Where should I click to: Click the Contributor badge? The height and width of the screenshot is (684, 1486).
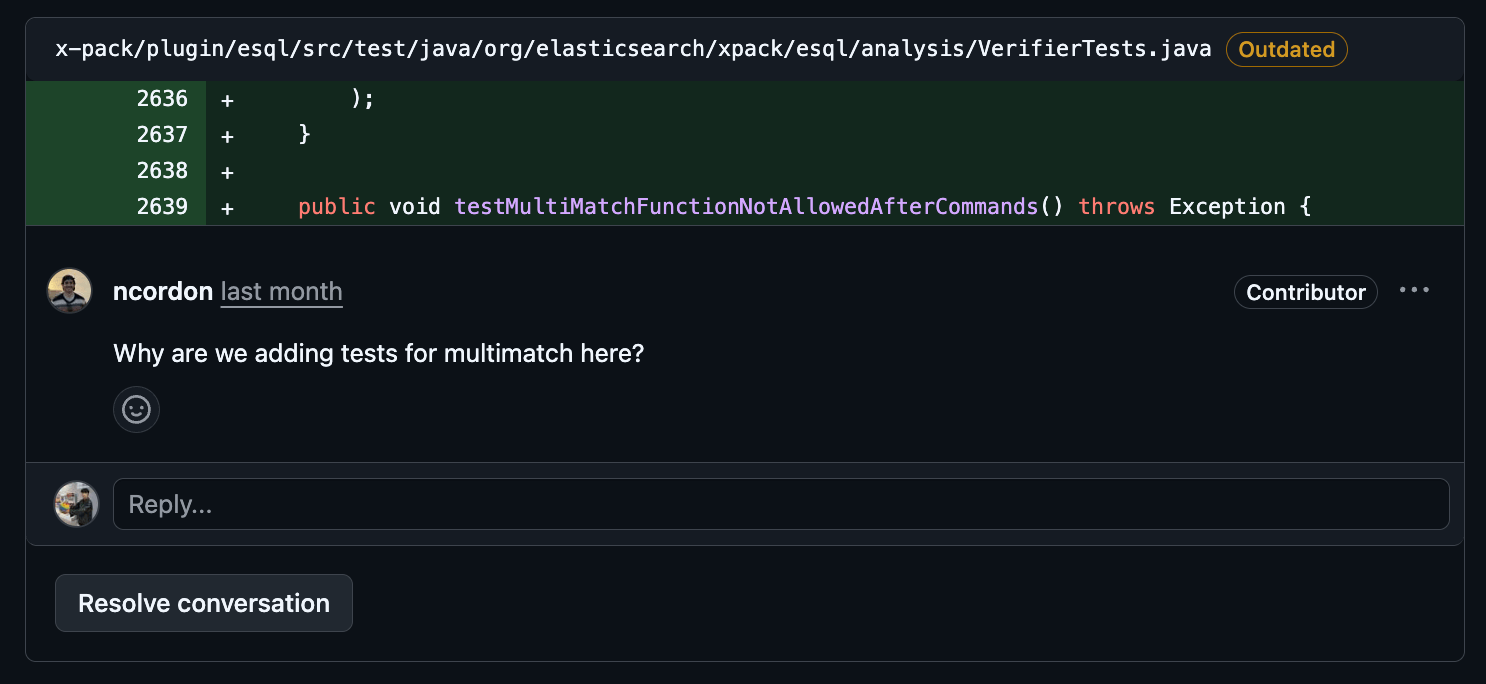[1305, 292]
